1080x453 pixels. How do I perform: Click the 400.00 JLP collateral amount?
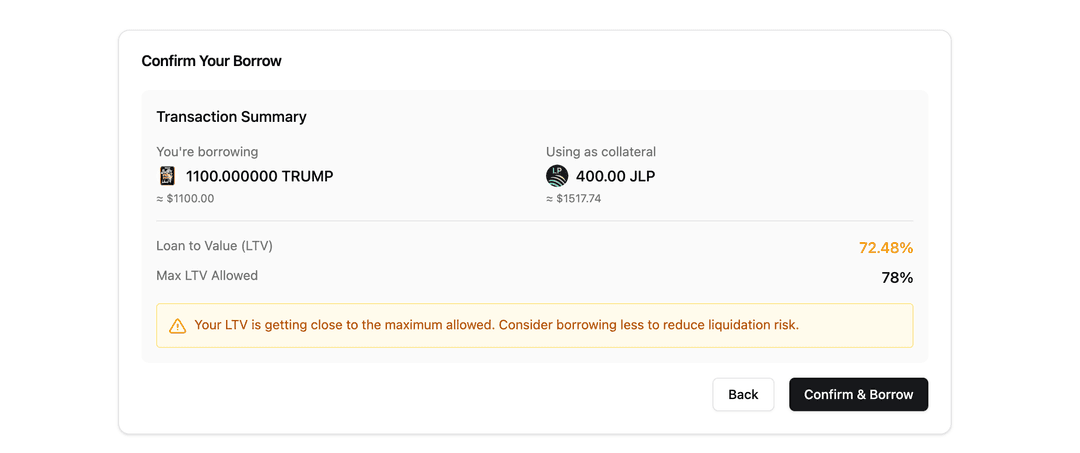[x=615, y=176]
